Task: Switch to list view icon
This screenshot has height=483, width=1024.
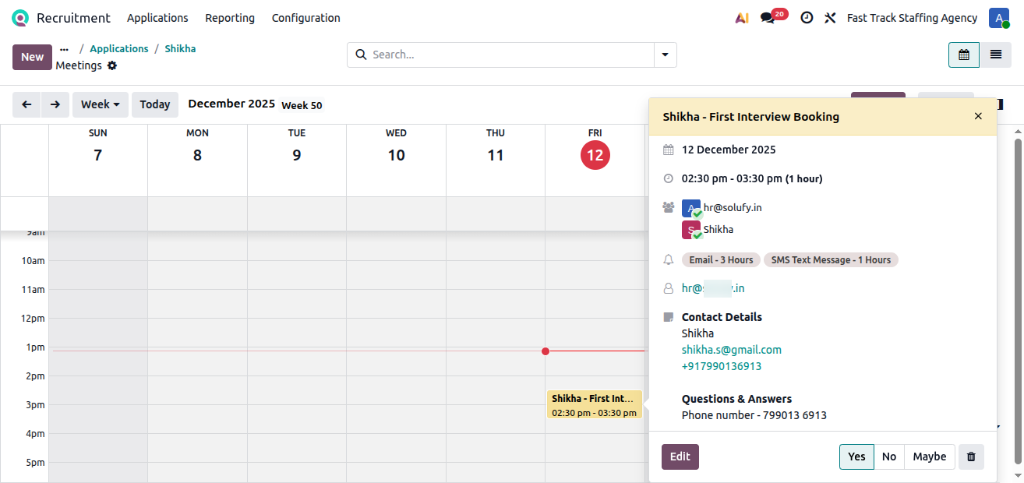Action: coord(995,55)
